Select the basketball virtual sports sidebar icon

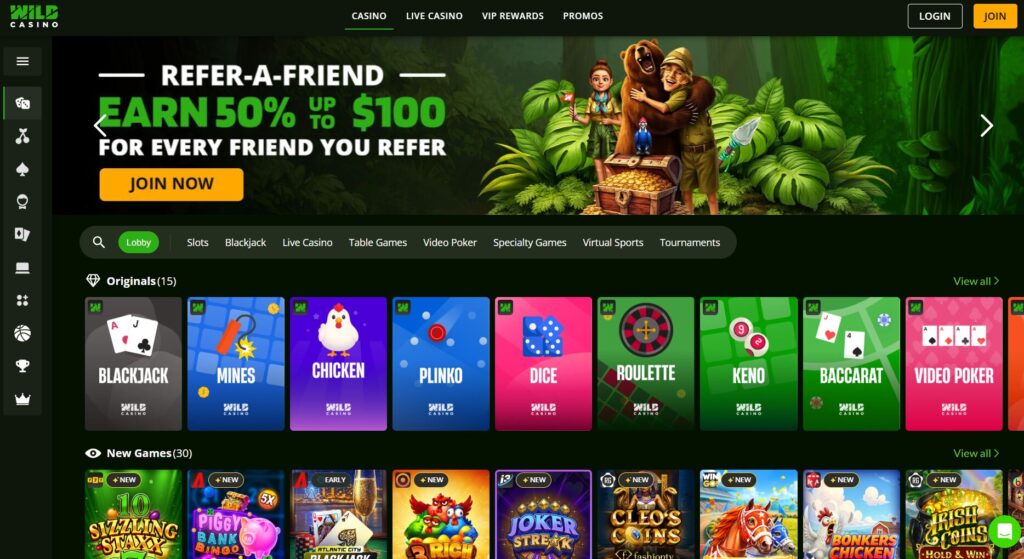coord(22,334)
